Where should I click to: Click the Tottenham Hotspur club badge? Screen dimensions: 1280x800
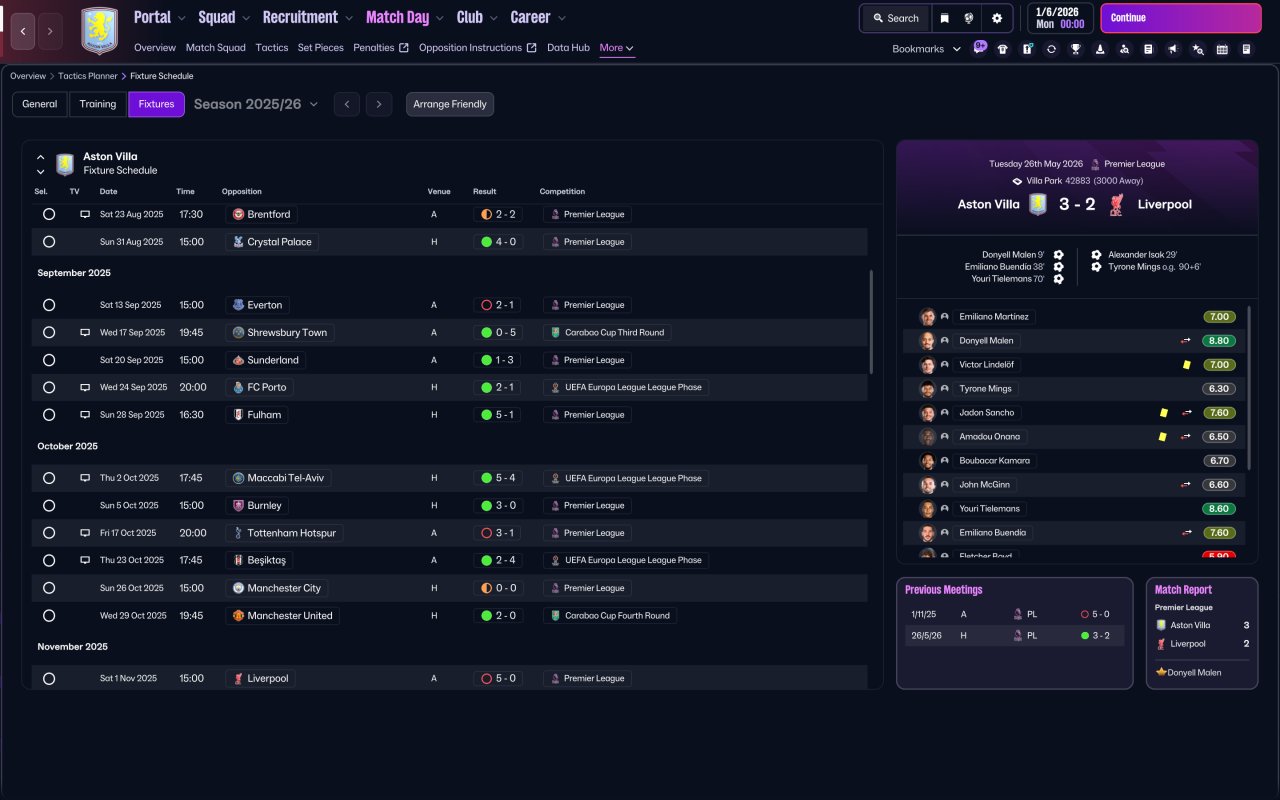point(239,533)
